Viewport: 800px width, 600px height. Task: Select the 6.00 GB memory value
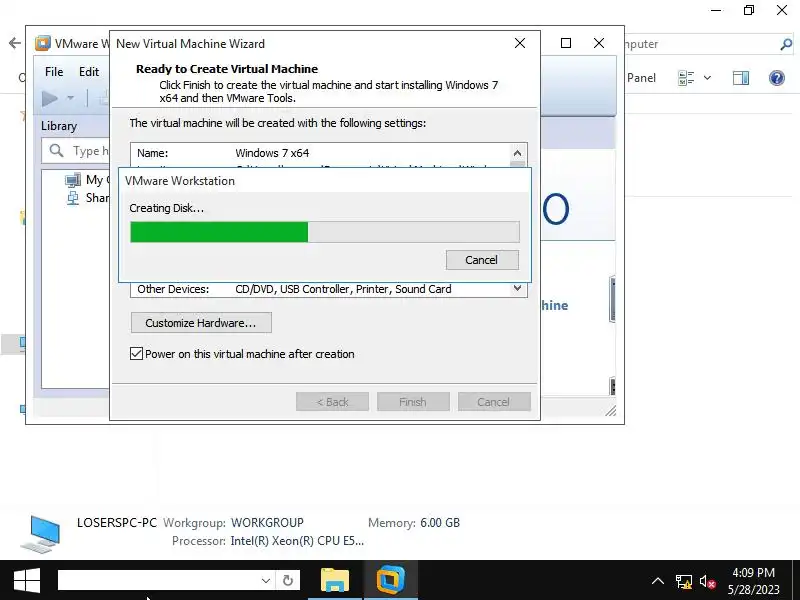[x=440, y=523]
